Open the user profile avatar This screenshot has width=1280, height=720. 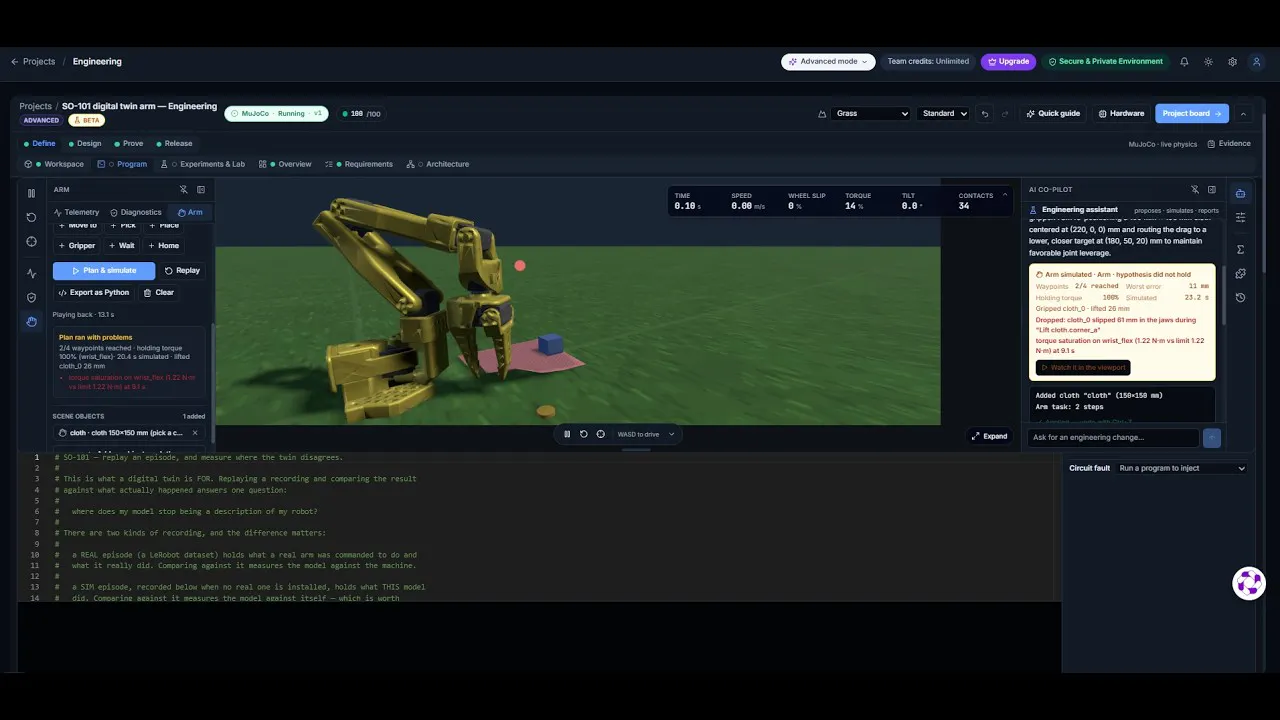[x=1257, y=61]
